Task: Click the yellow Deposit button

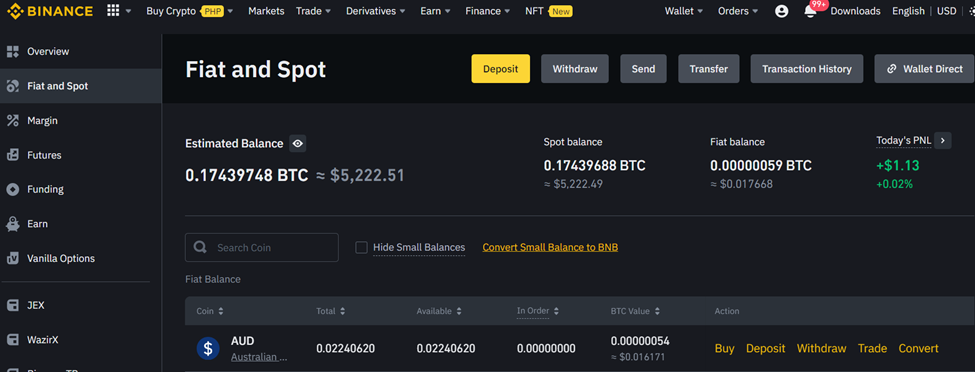Action: click(501, 69)
